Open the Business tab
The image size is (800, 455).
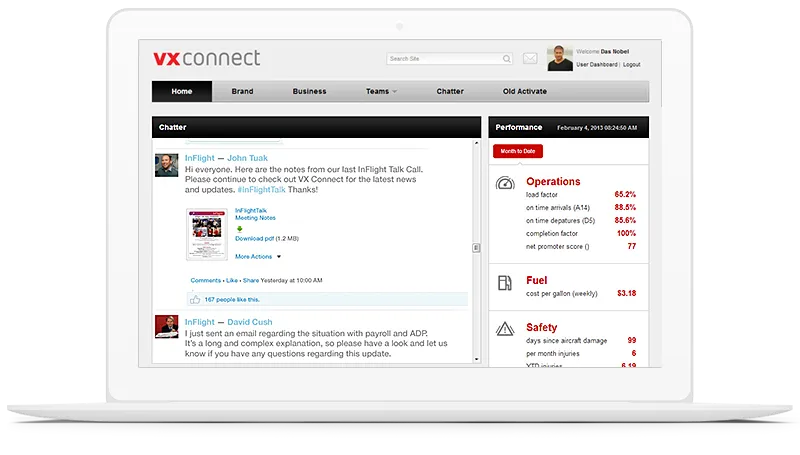[x=309, y=91]
